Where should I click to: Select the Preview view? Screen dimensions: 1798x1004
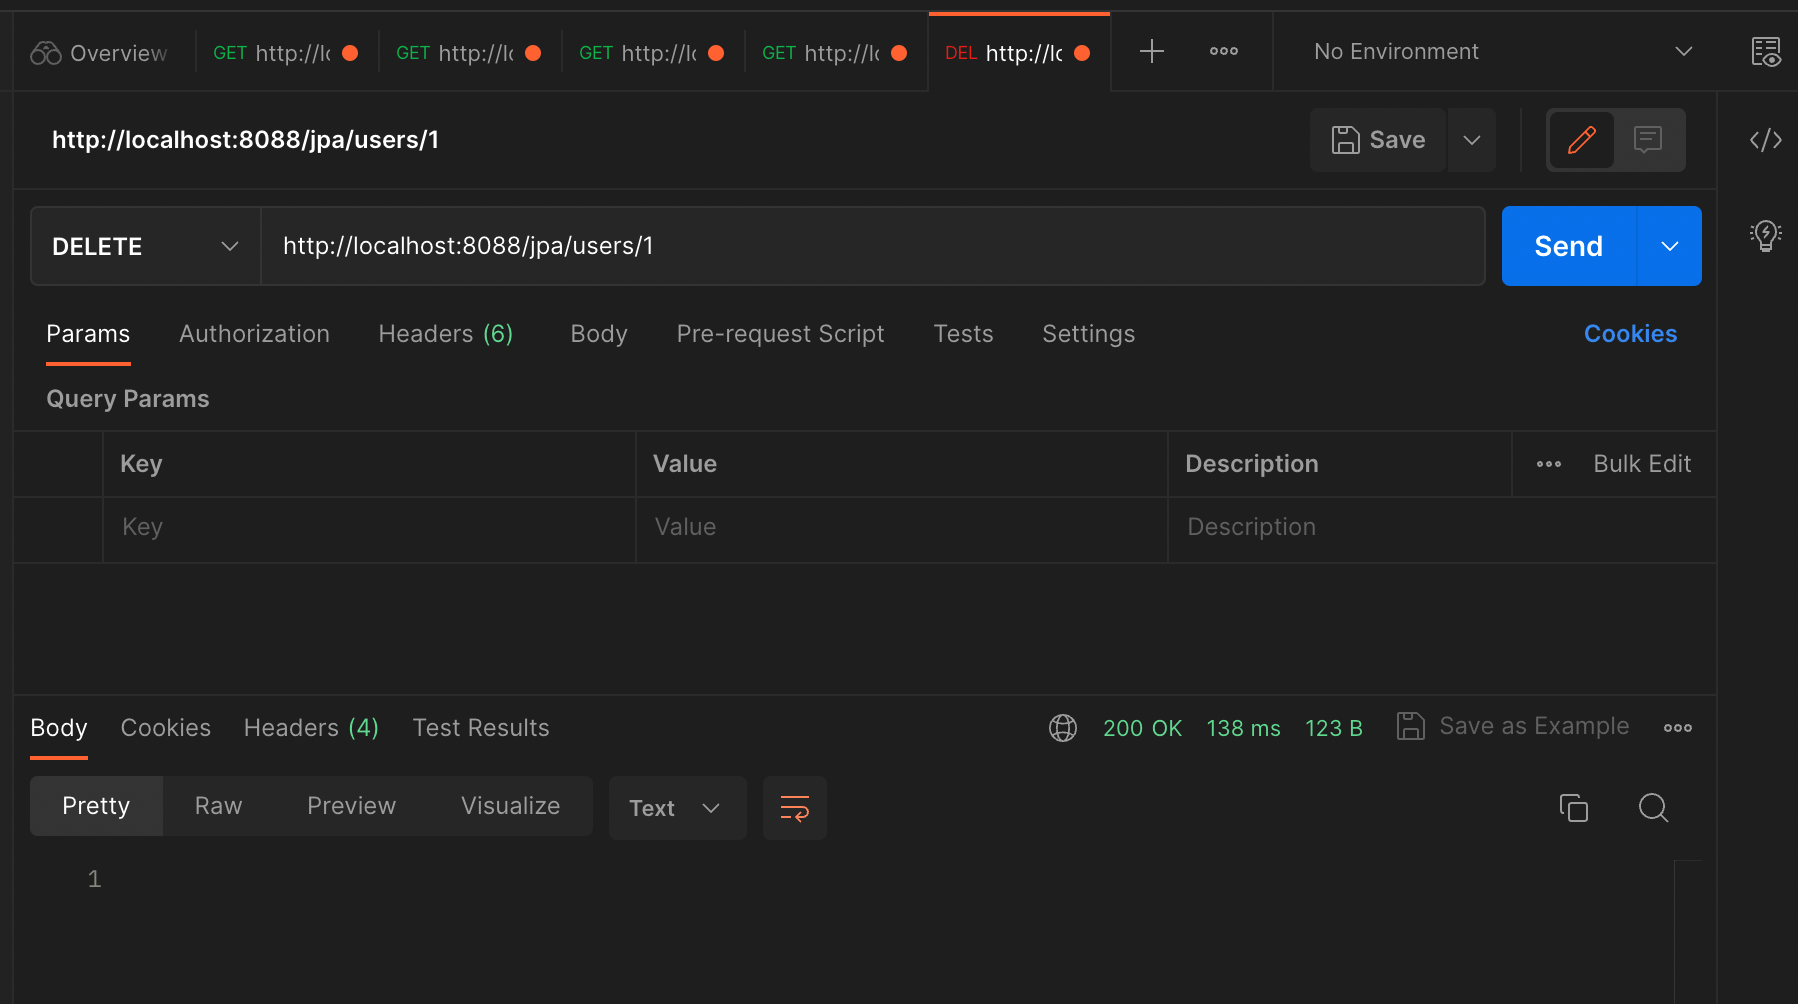click(351, 806)
